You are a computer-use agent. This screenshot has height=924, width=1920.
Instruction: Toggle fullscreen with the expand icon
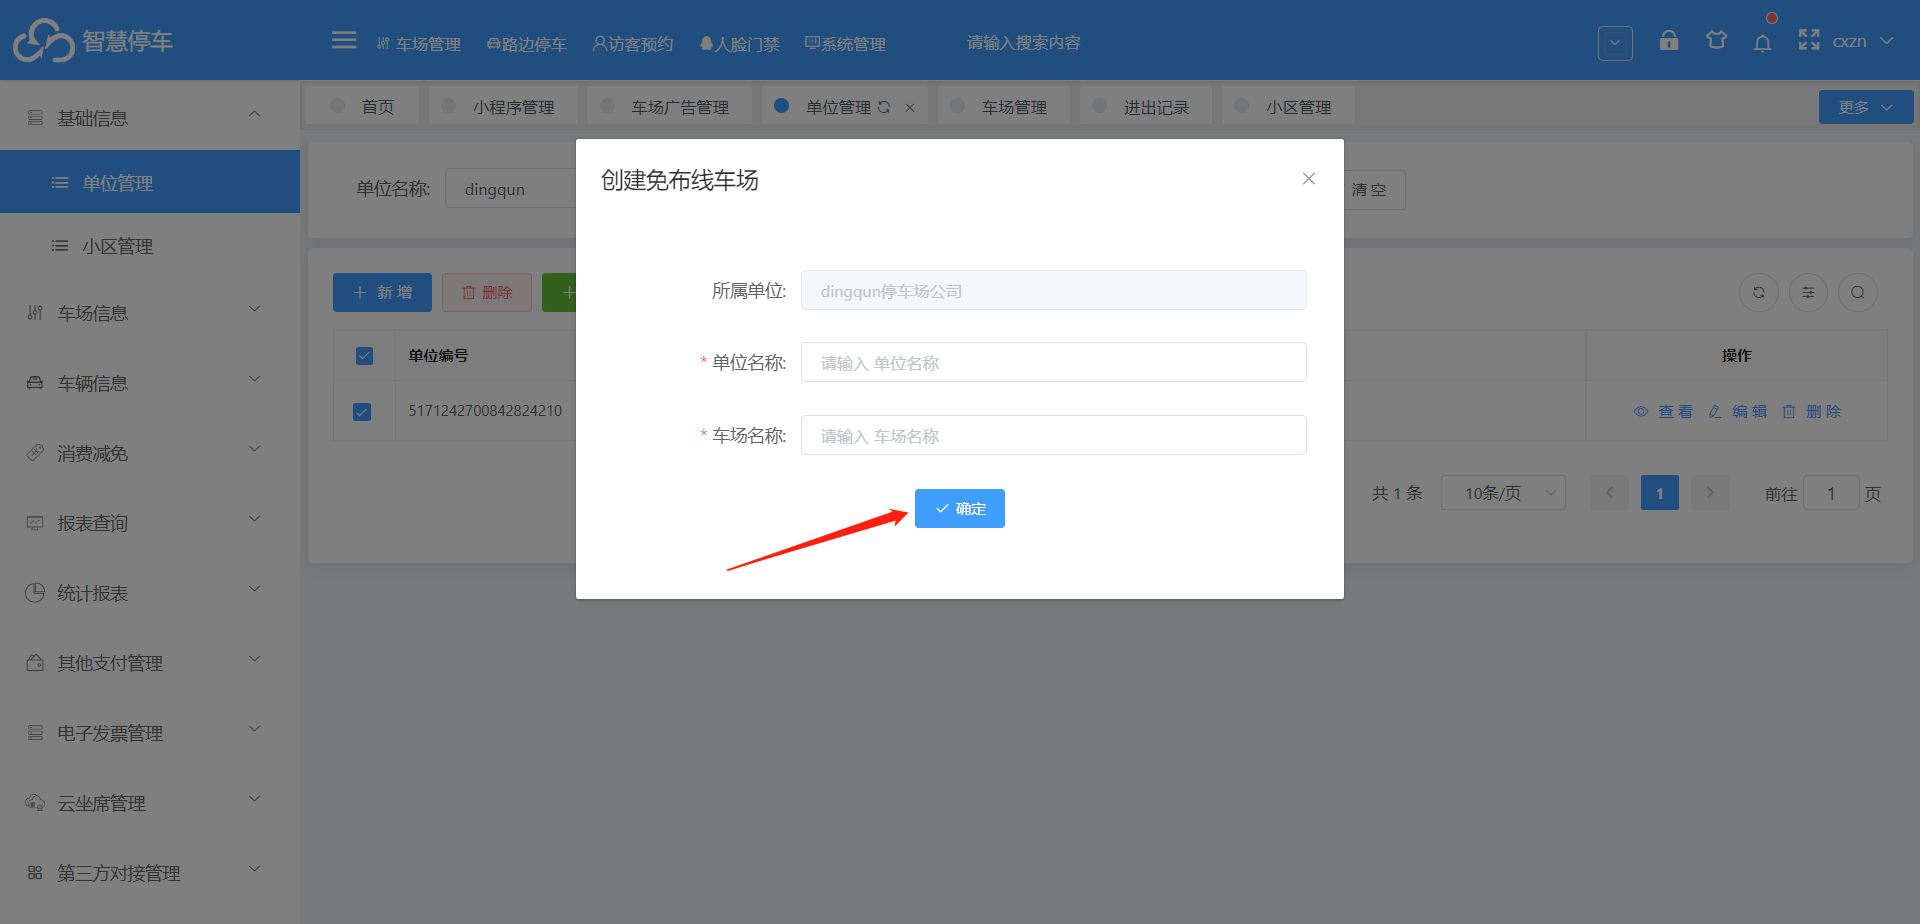pyautogui.click(x=1809, y=40)
